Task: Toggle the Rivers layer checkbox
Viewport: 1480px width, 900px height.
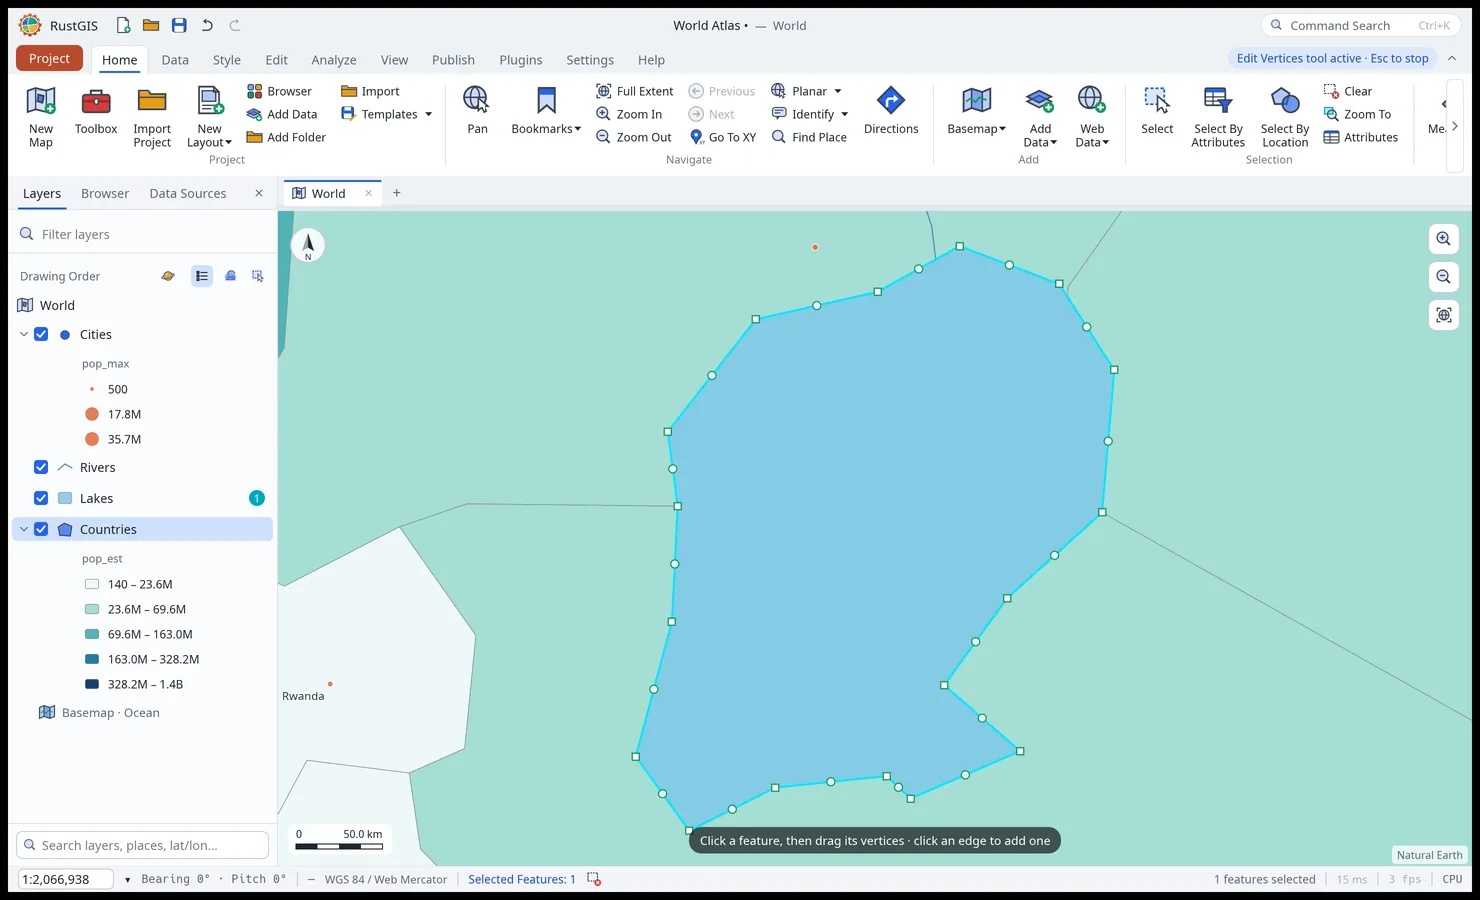Action: [41, 467]
